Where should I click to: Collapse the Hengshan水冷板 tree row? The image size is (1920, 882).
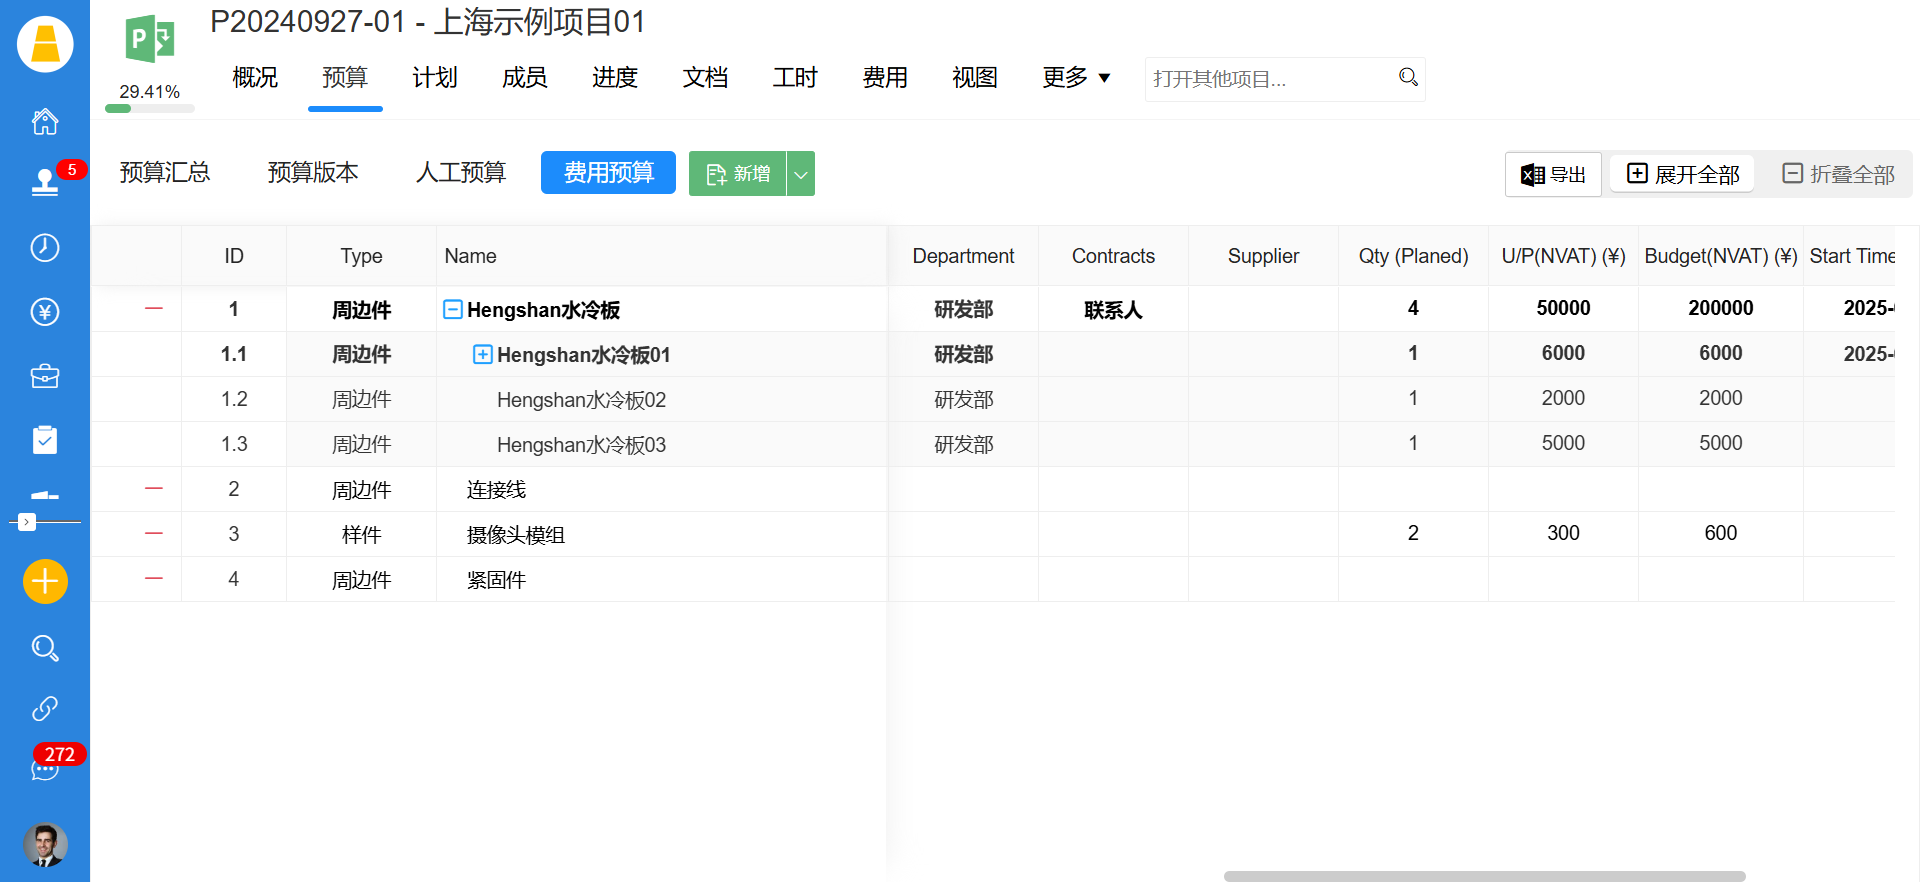(x=453, y=310)
